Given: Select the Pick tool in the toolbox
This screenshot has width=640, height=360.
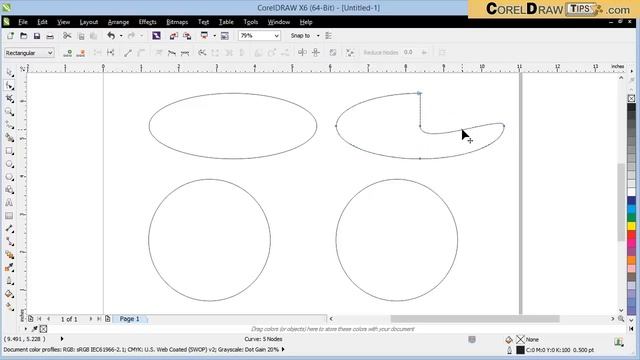Looking at the screenshot, I should click(9, 72).
